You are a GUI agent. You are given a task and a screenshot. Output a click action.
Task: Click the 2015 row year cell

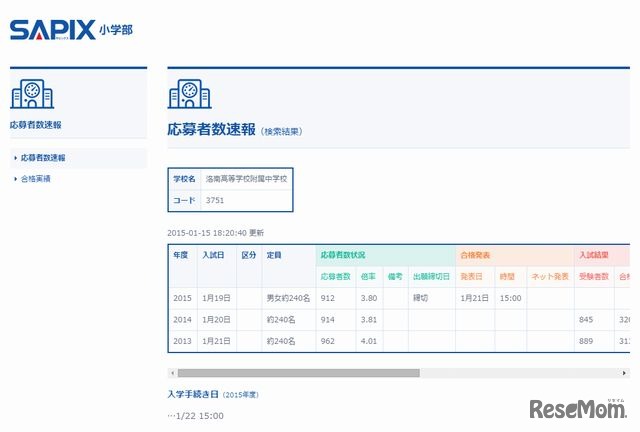pyautogui.click(x=181, y=297)
